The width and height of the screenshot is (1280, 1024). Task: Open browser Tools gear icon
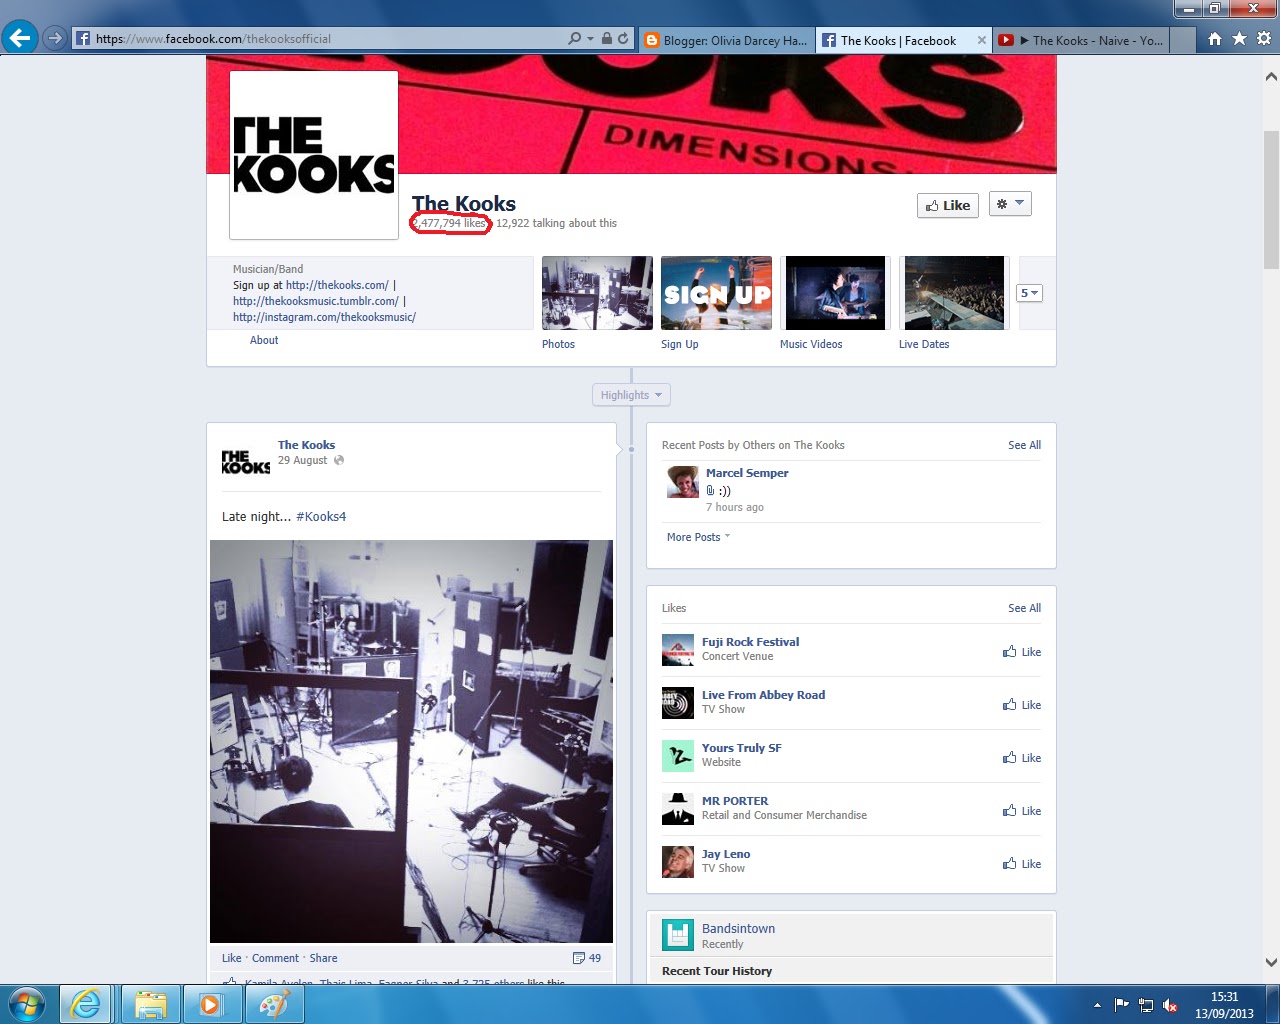click(x=1264, y=39)
